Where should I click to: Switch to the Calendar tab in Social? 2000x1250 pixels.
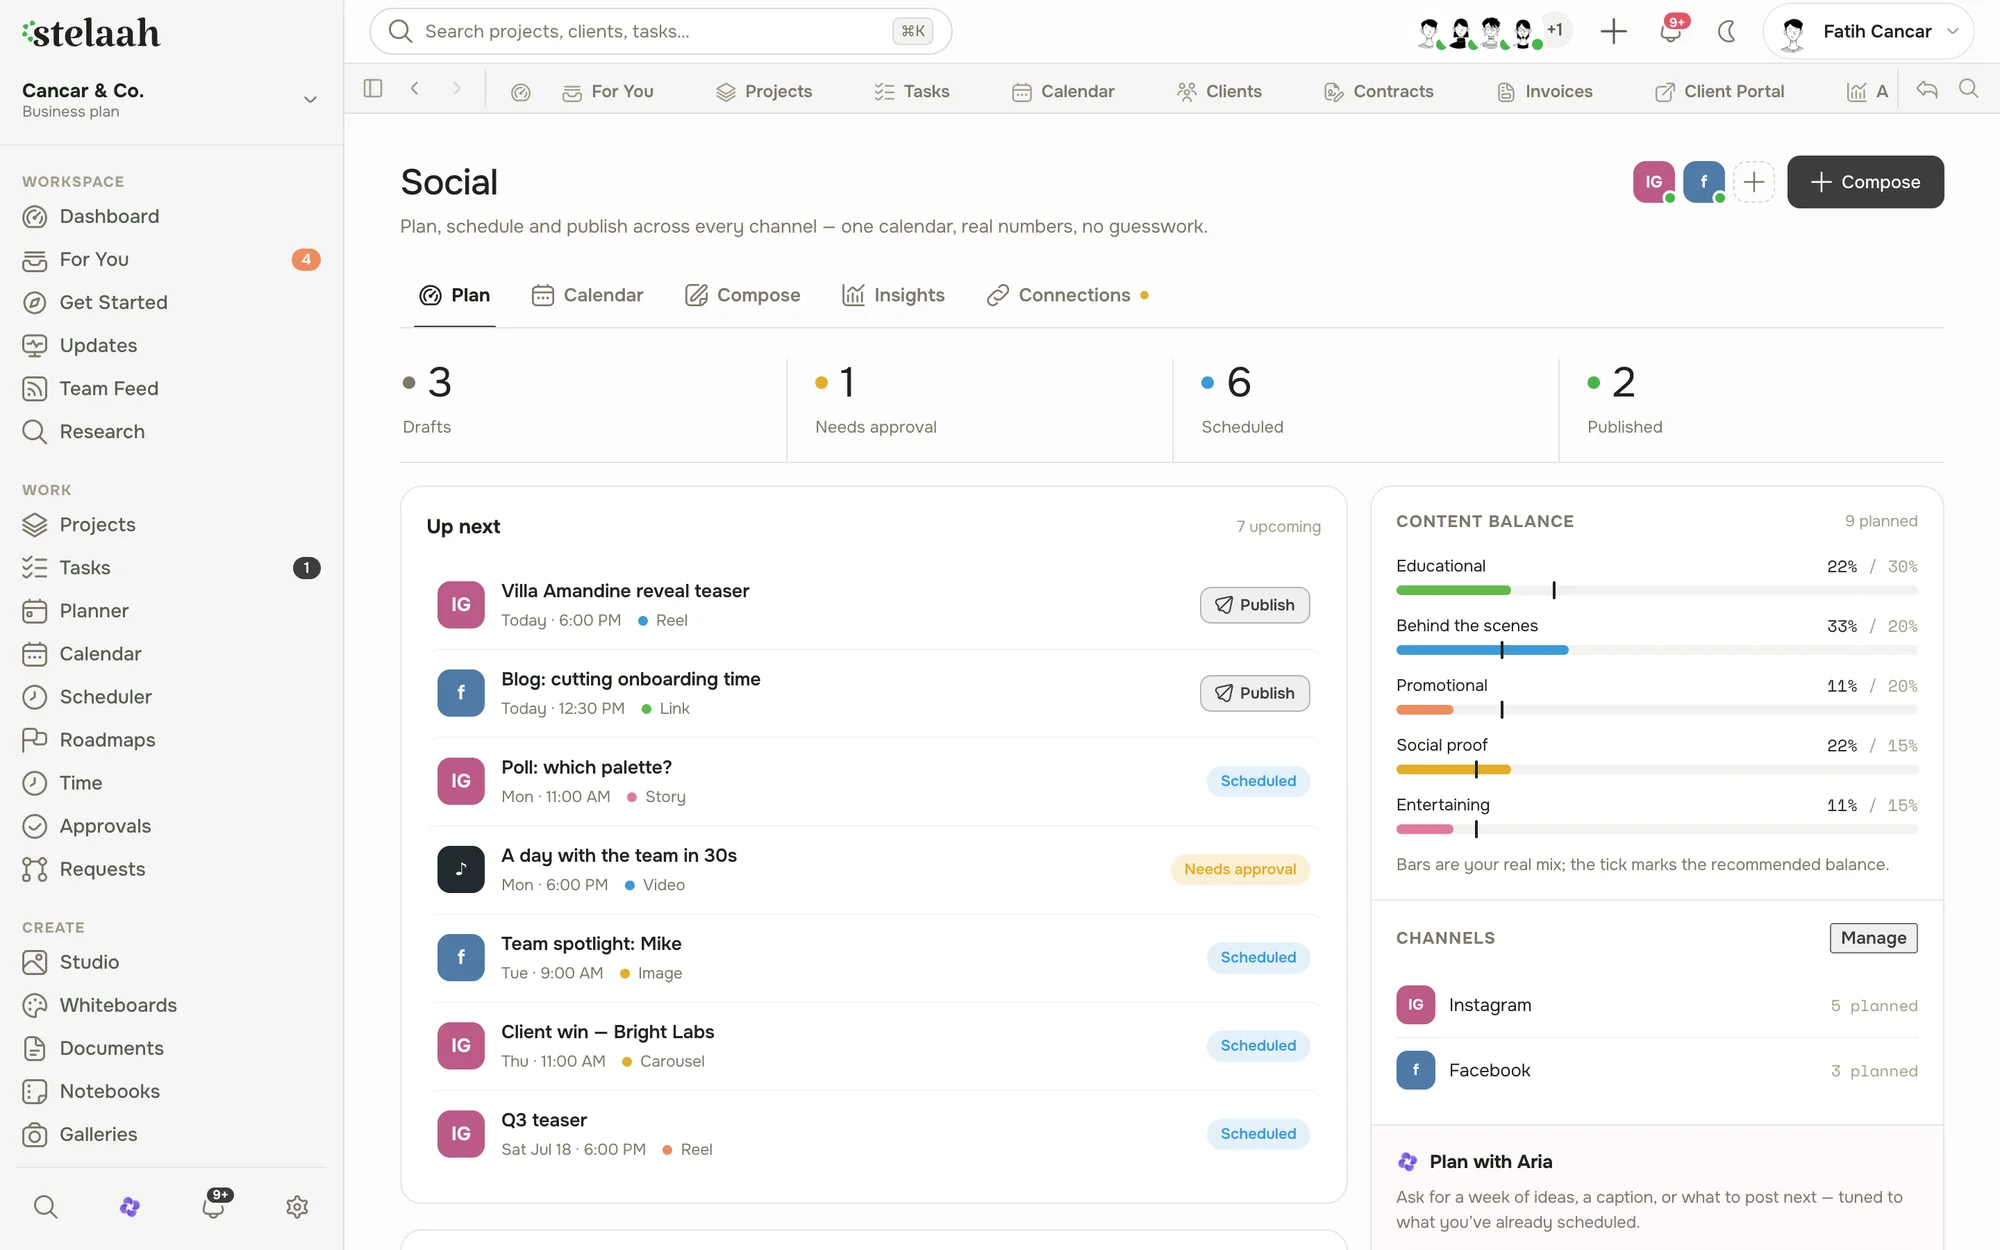point(587,295)
